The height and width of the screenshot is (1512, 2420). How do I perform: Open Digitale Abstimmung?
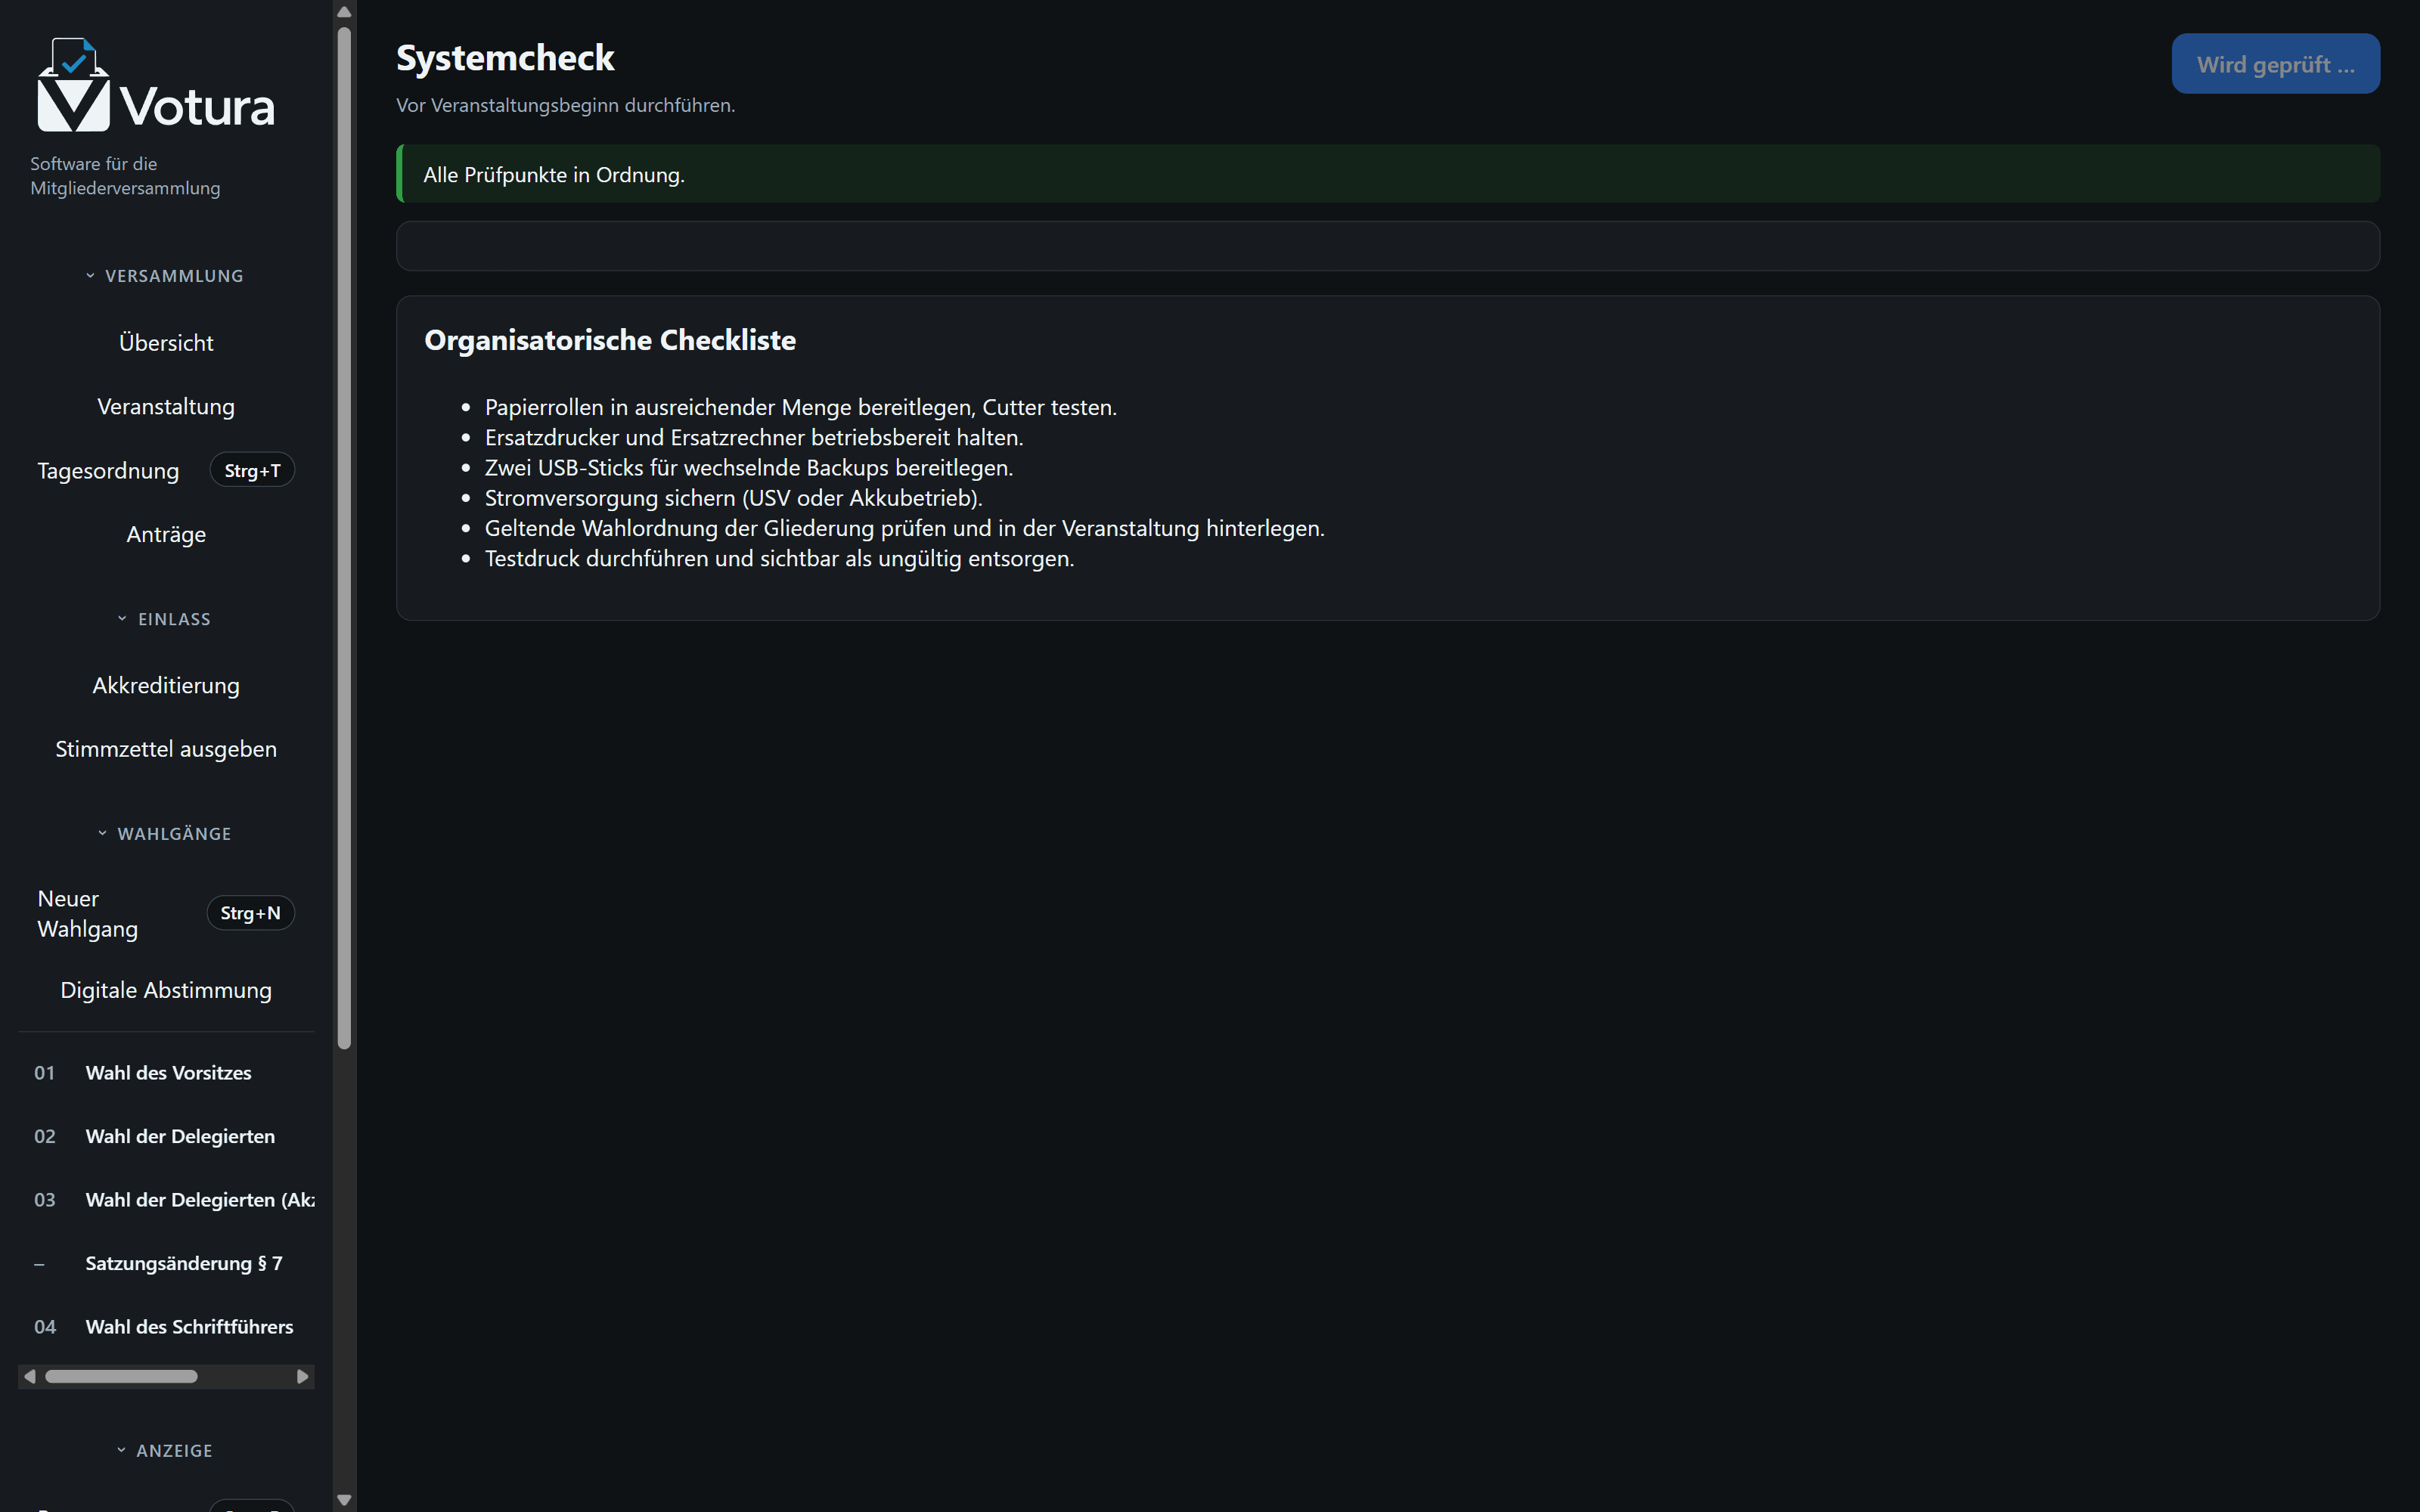(x=166, y=990)
